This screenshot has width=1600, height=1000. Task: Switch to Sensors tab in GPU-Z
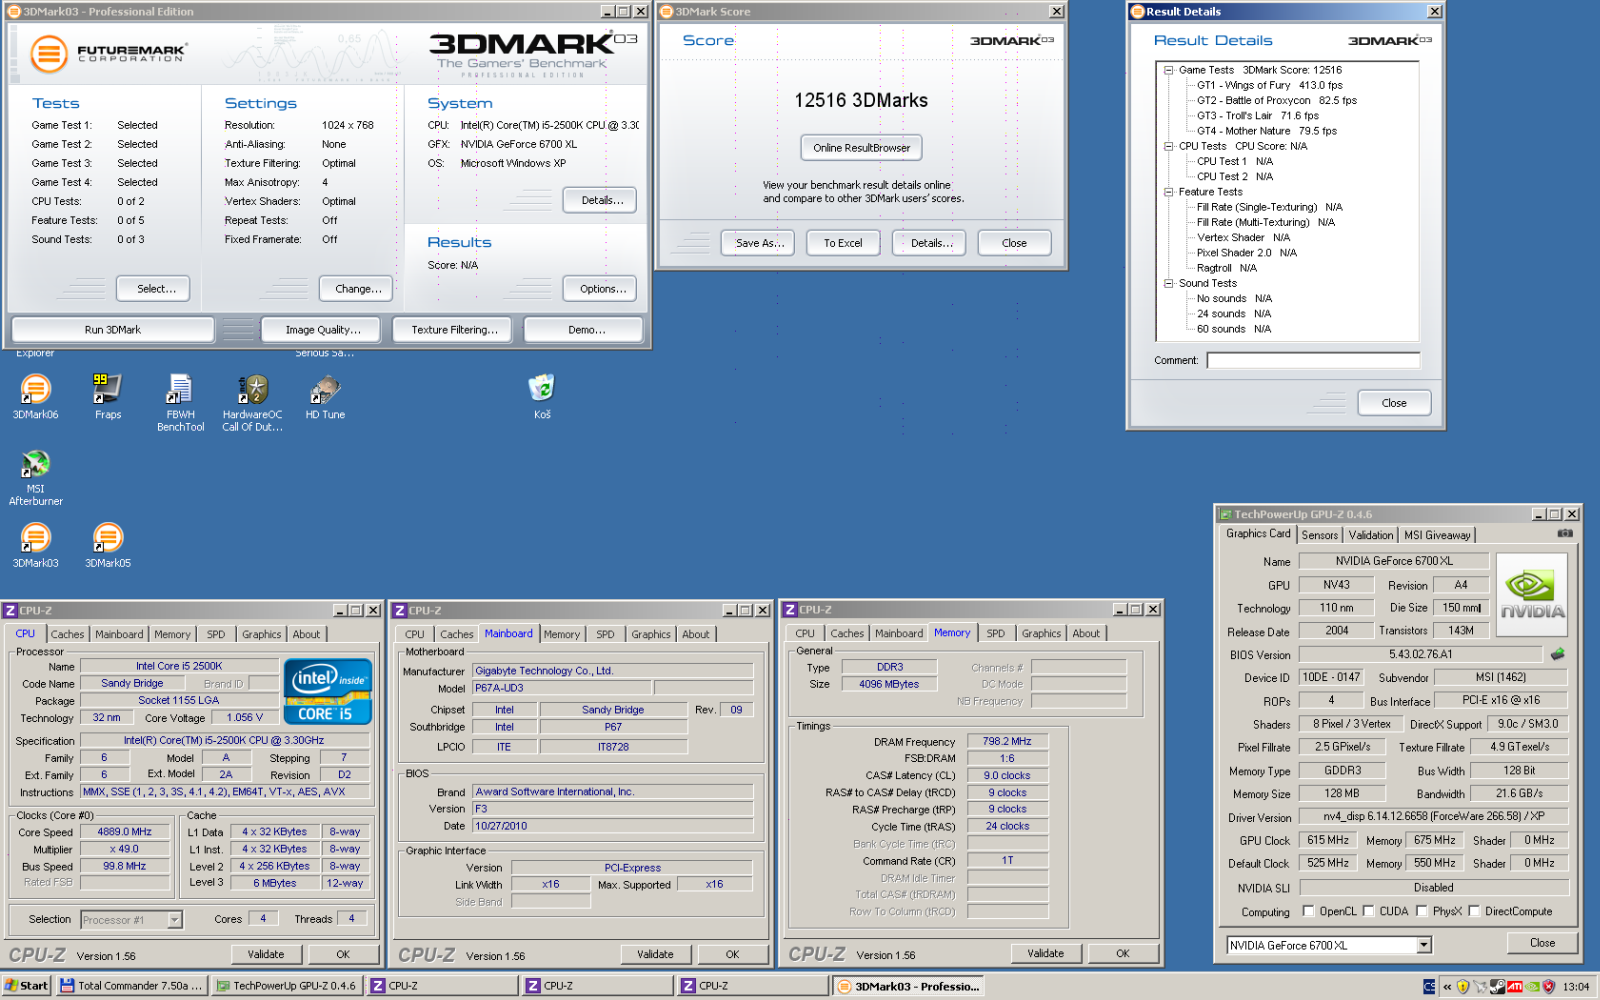tap(1320, 535)
